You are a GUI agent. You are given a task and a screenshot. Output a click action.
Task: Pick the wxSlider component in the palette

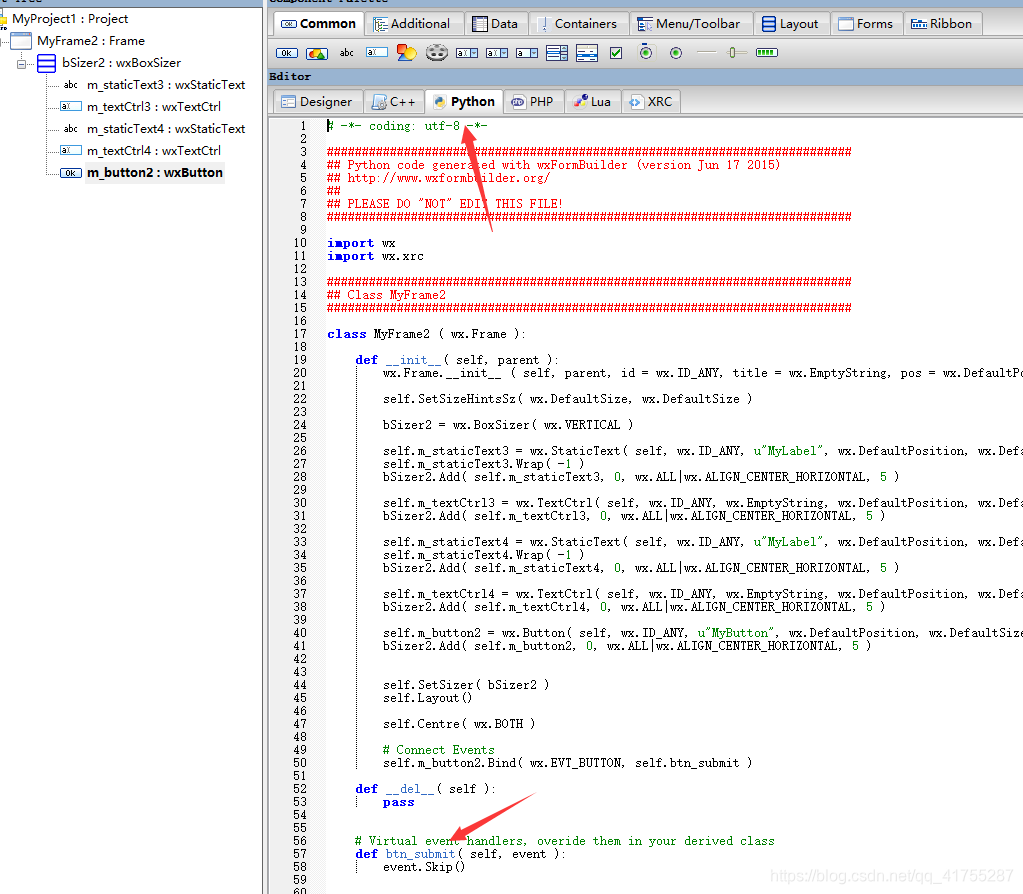736,52
